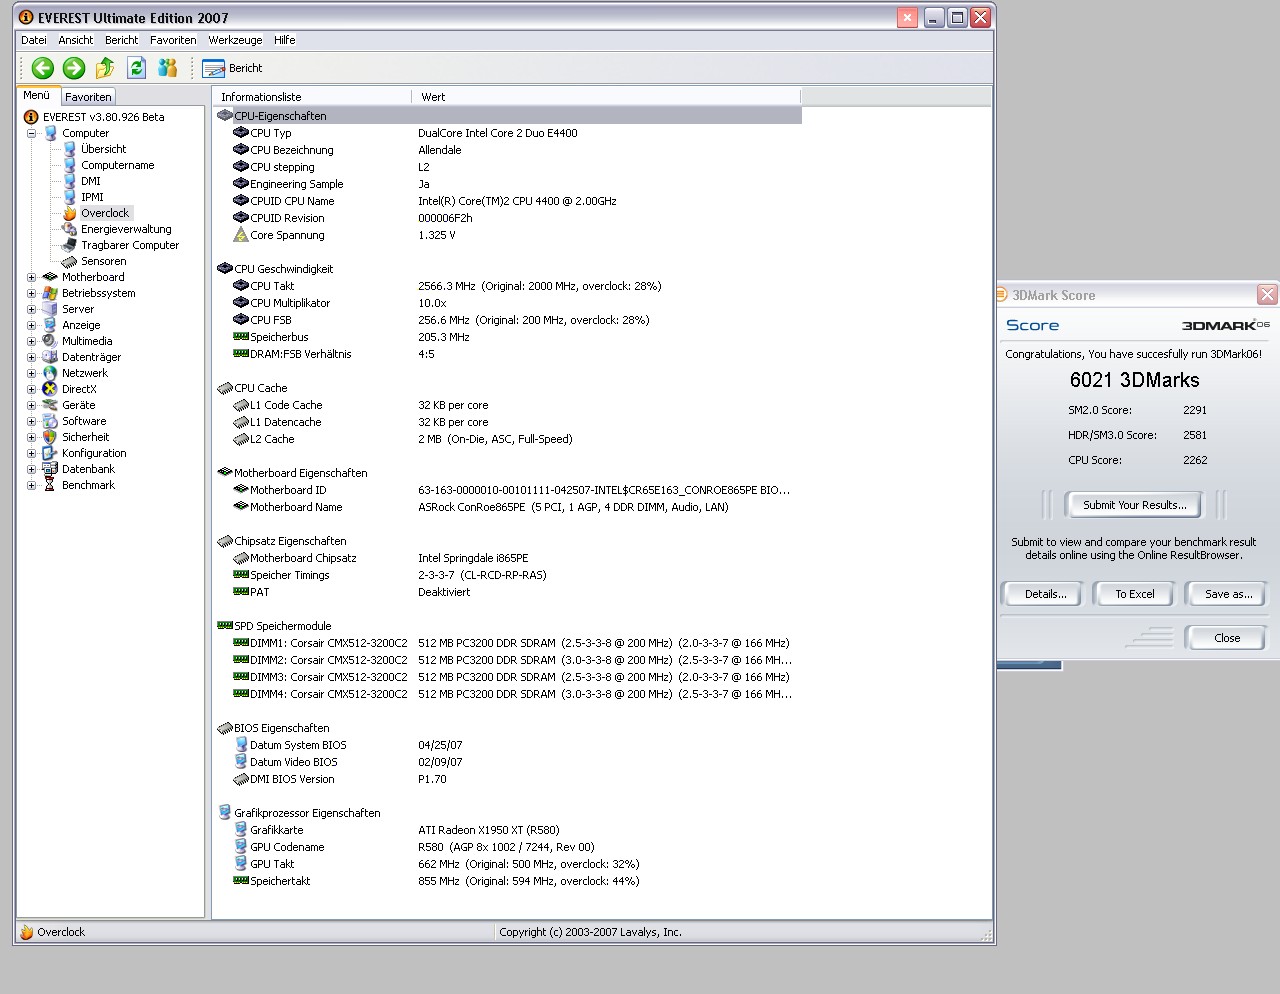Open the Ansicht menu

(x=75, y=40)
